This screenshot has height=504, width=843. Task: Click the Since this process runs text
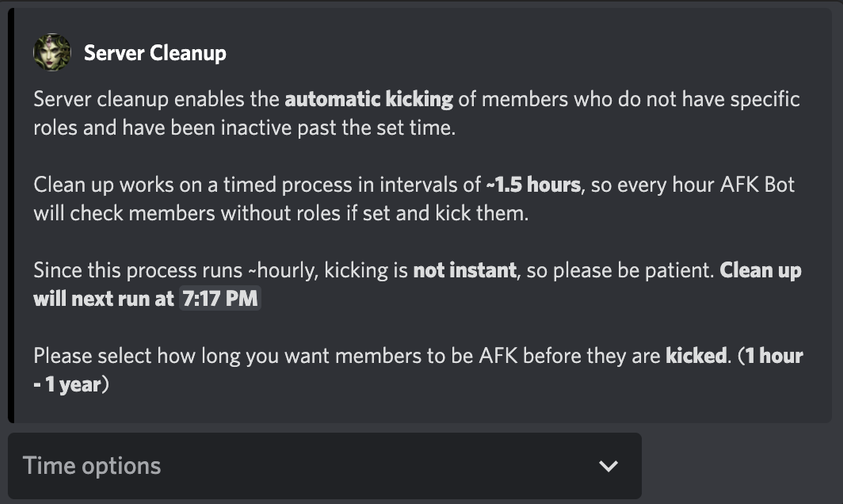click(x=138, y=270)
